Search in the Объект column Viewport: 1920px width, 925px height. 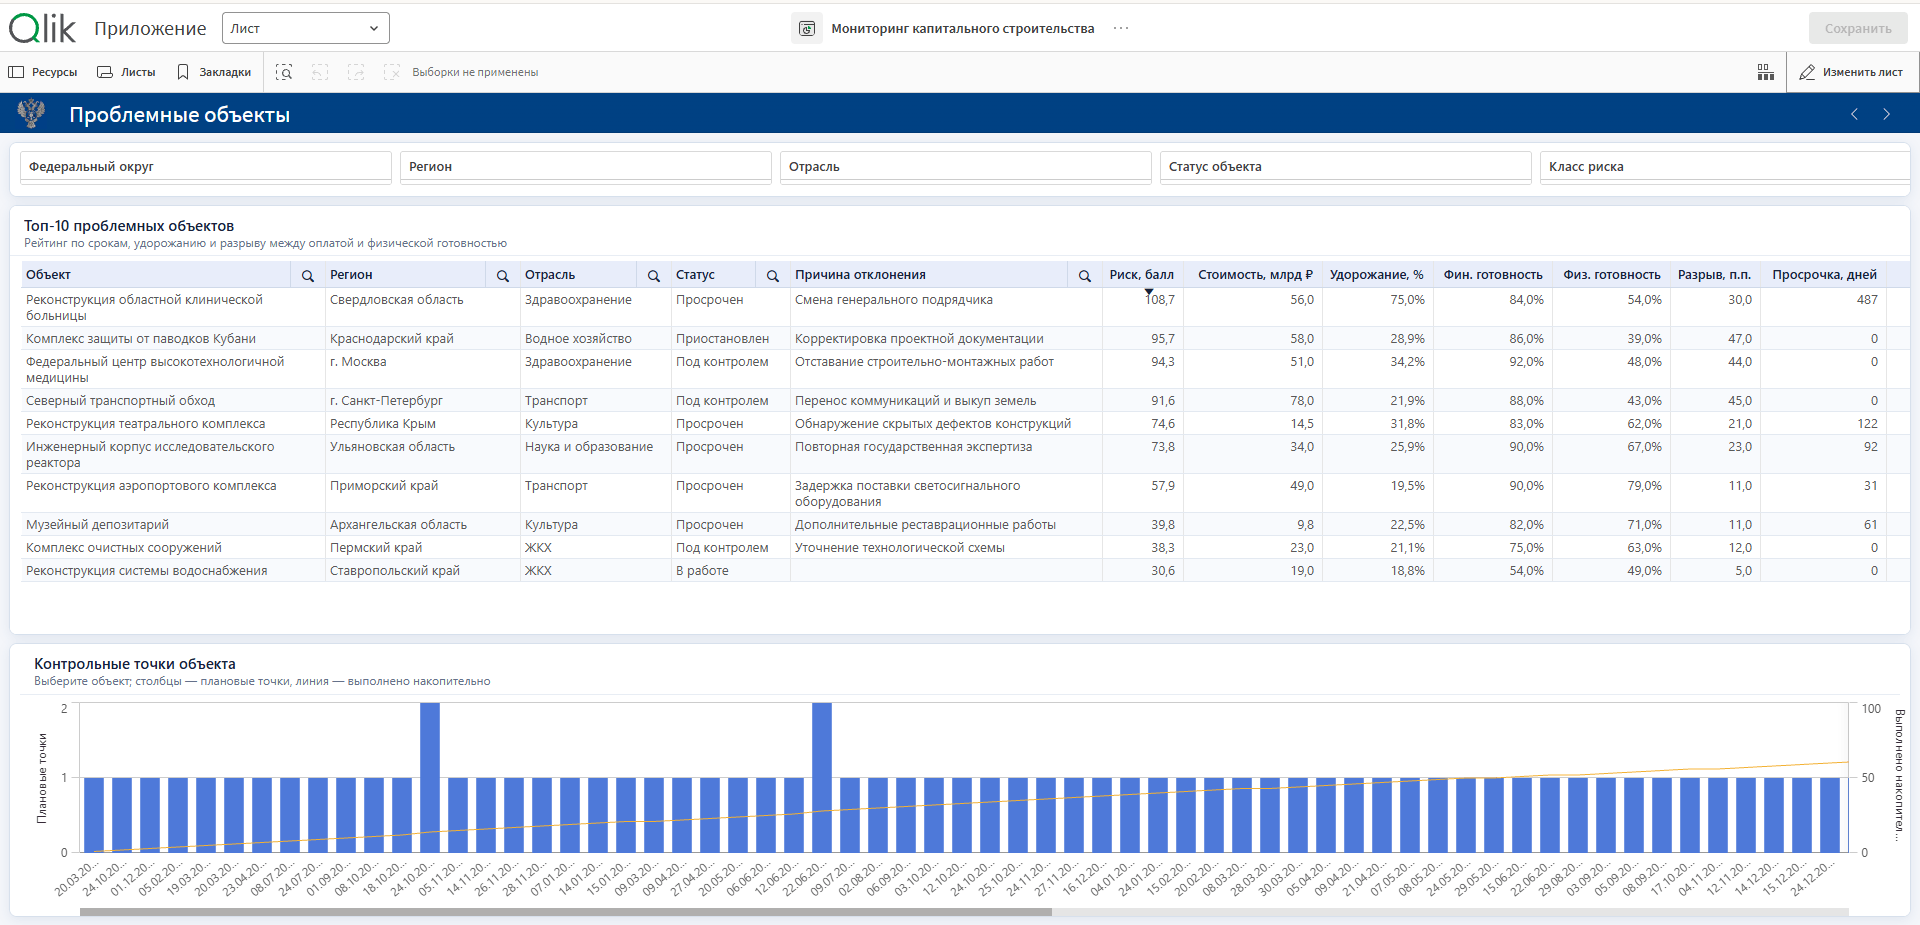tap(308, 275)
